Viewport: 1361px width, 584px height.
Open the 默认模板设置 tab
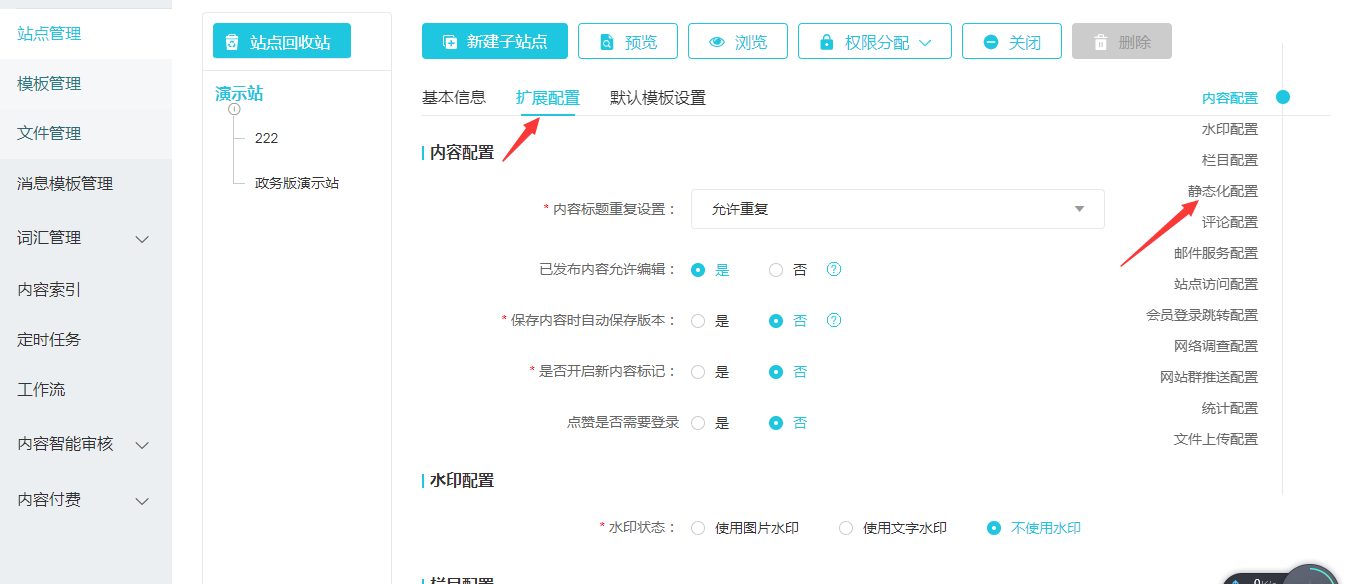coord(658,97)
